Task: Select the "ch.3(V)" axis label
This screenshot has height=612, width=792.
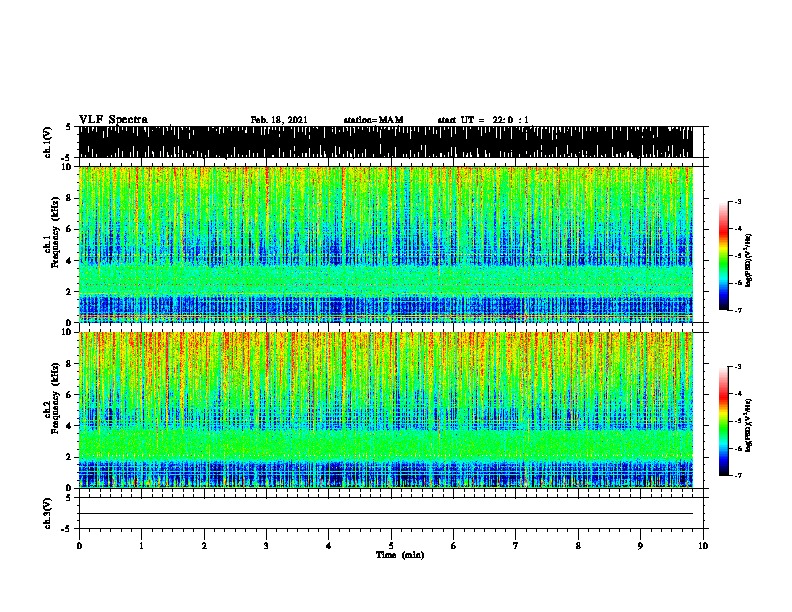Action: pos(48,513)
